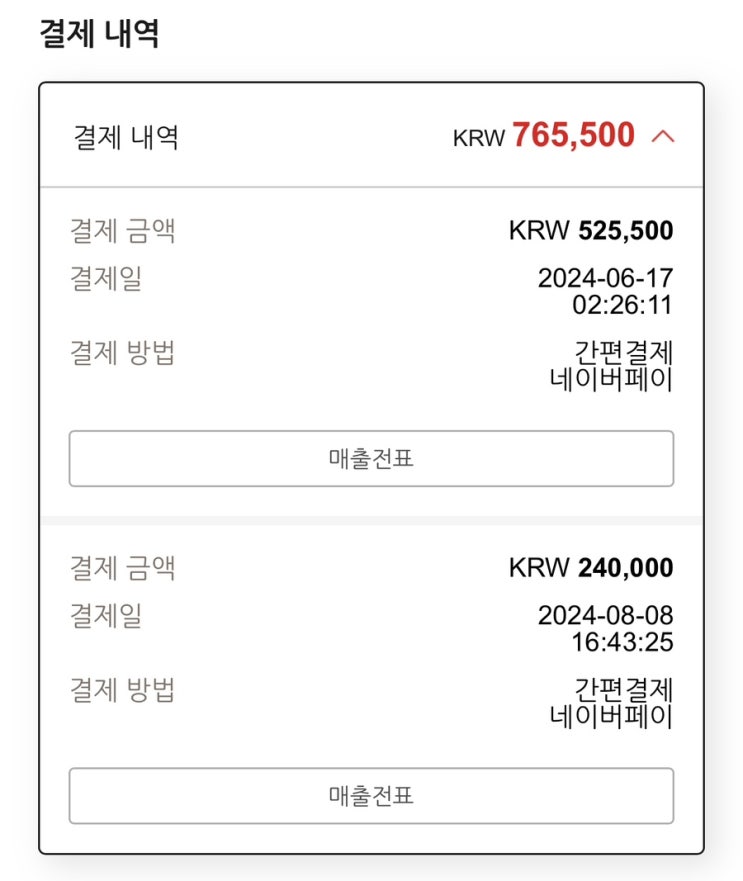743x881 pixels.
Task: Select the KRW 525,500 payment amount
Action: coord(591,230)
